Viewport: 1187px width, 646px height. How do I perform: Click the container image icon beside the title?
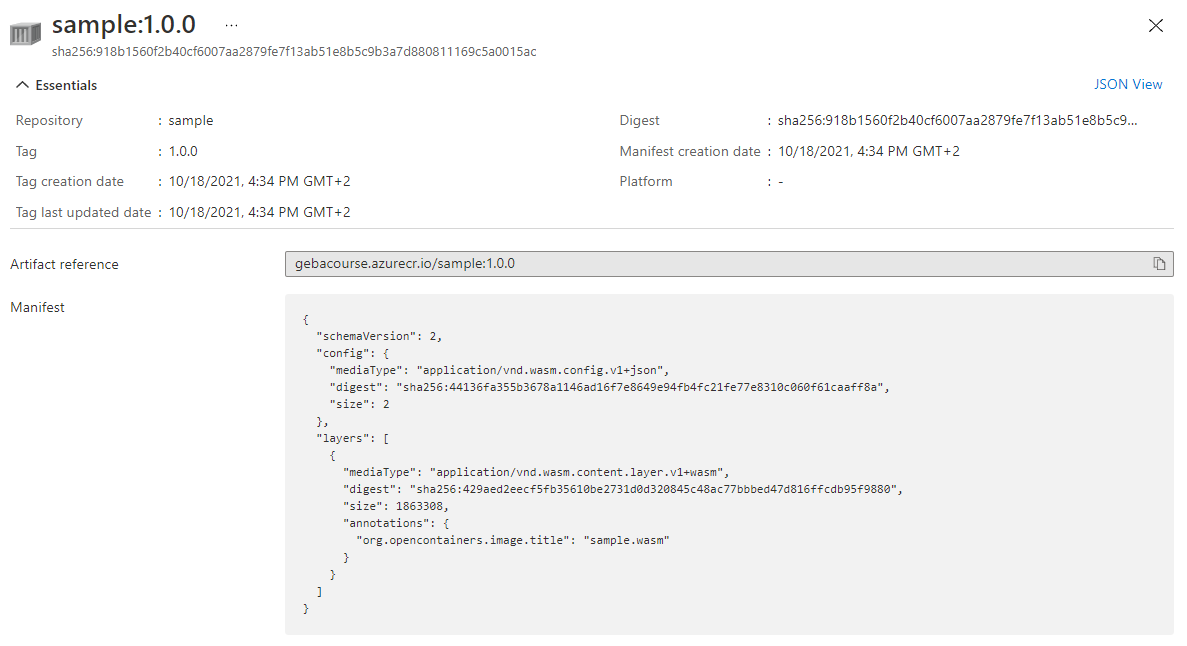click(x=25, y=33)
